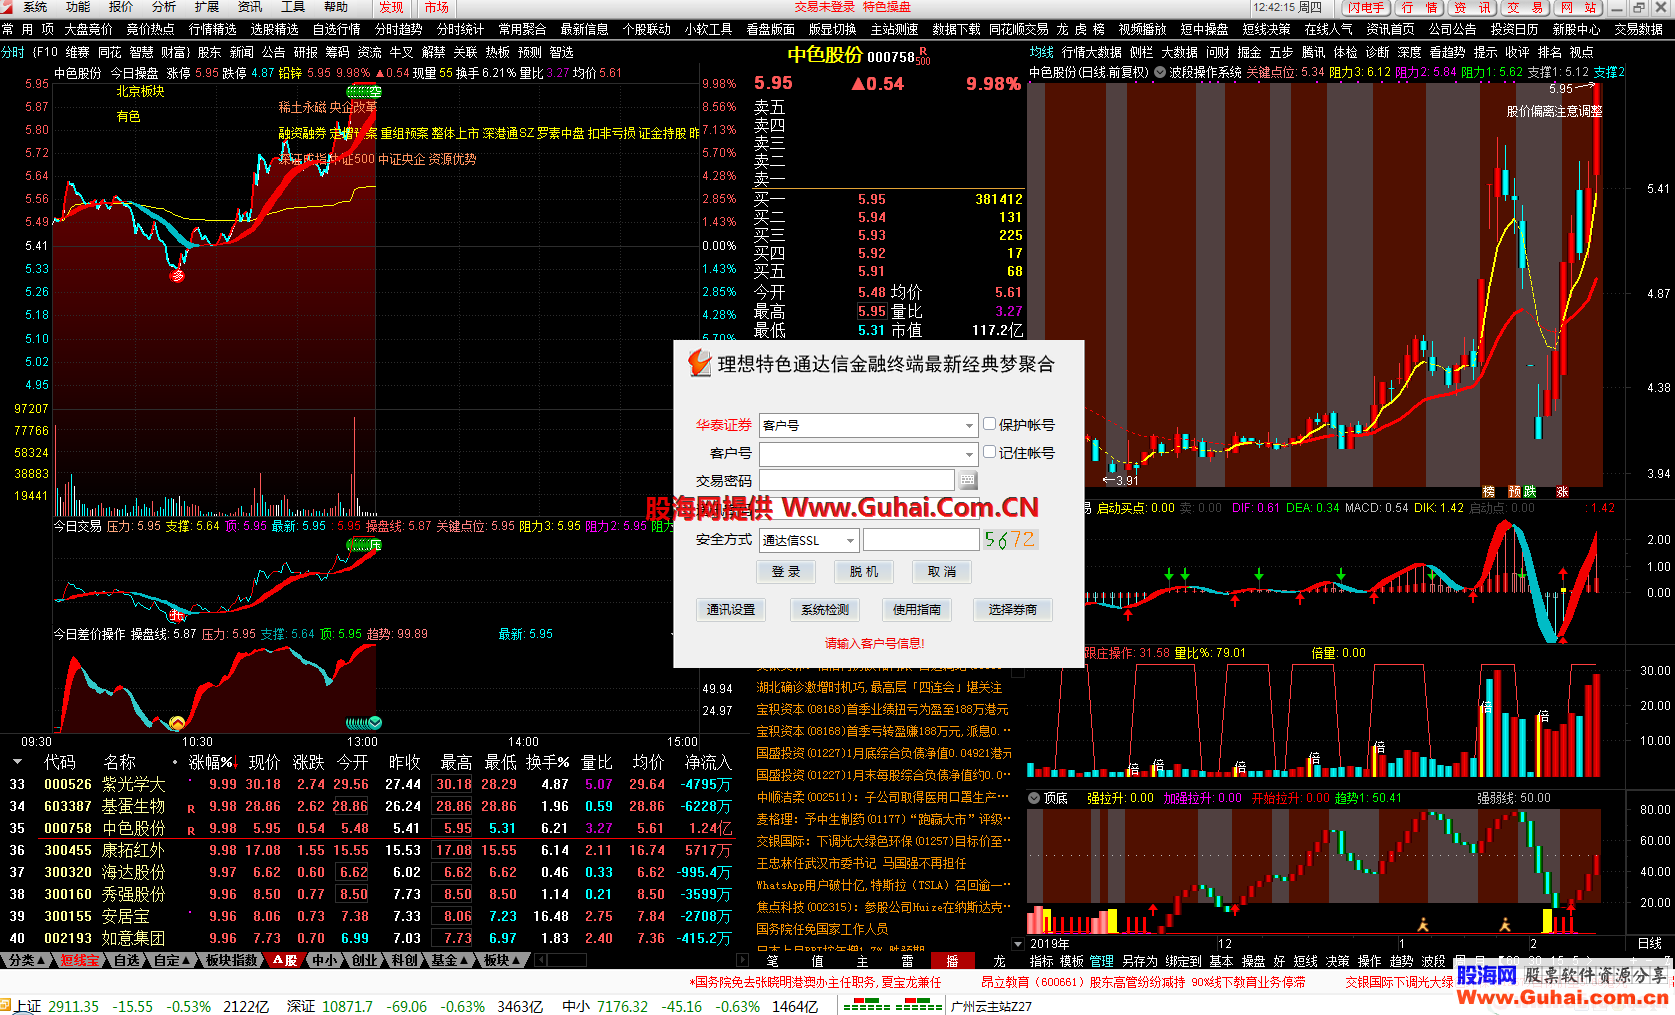Open the 筹码 tab above intraday chart
The width and height of the screenshot is (1675, 1015).
338,52
